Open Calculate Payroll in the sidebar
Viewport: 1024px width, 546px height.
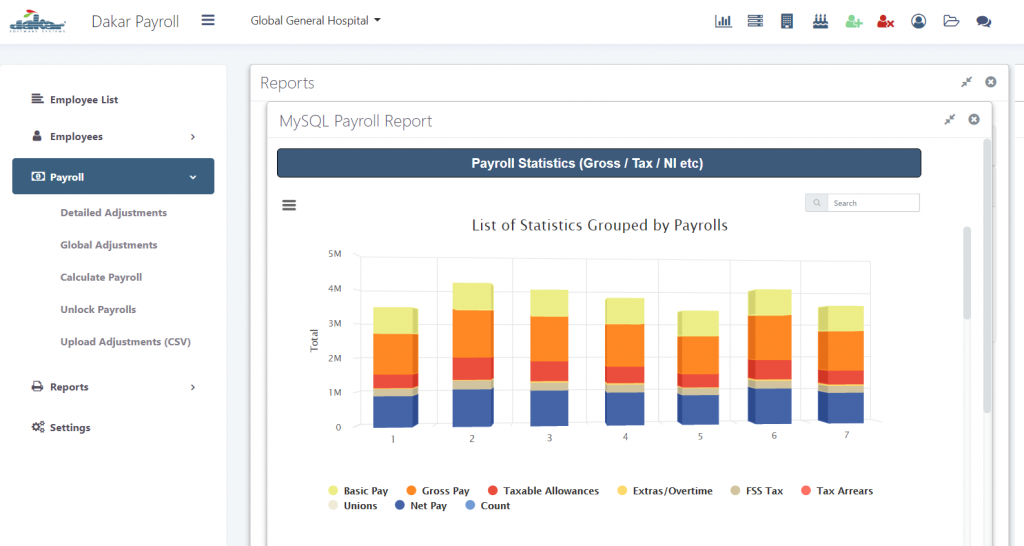pyautogui.click(x=101, y=277)
